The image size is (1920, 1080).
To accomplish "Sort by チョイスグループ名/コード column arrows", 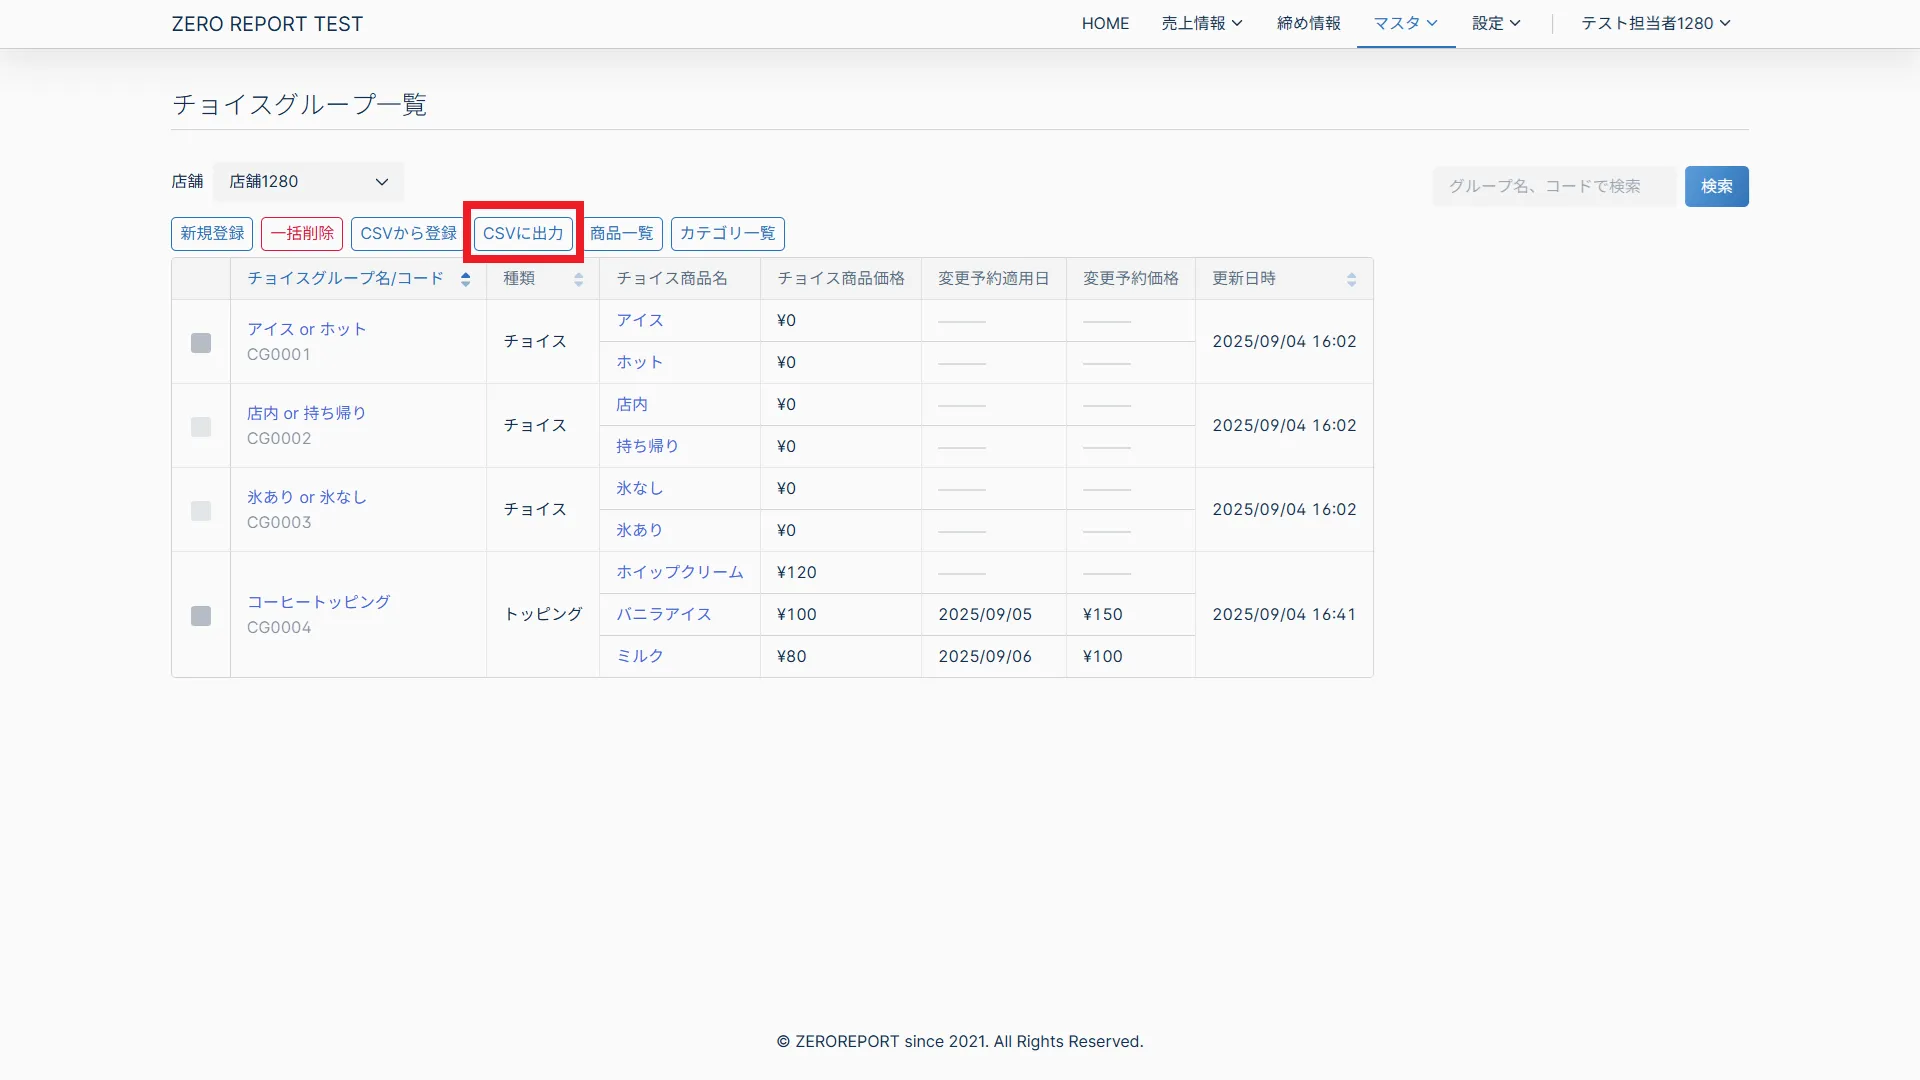I will coord(465,279).
